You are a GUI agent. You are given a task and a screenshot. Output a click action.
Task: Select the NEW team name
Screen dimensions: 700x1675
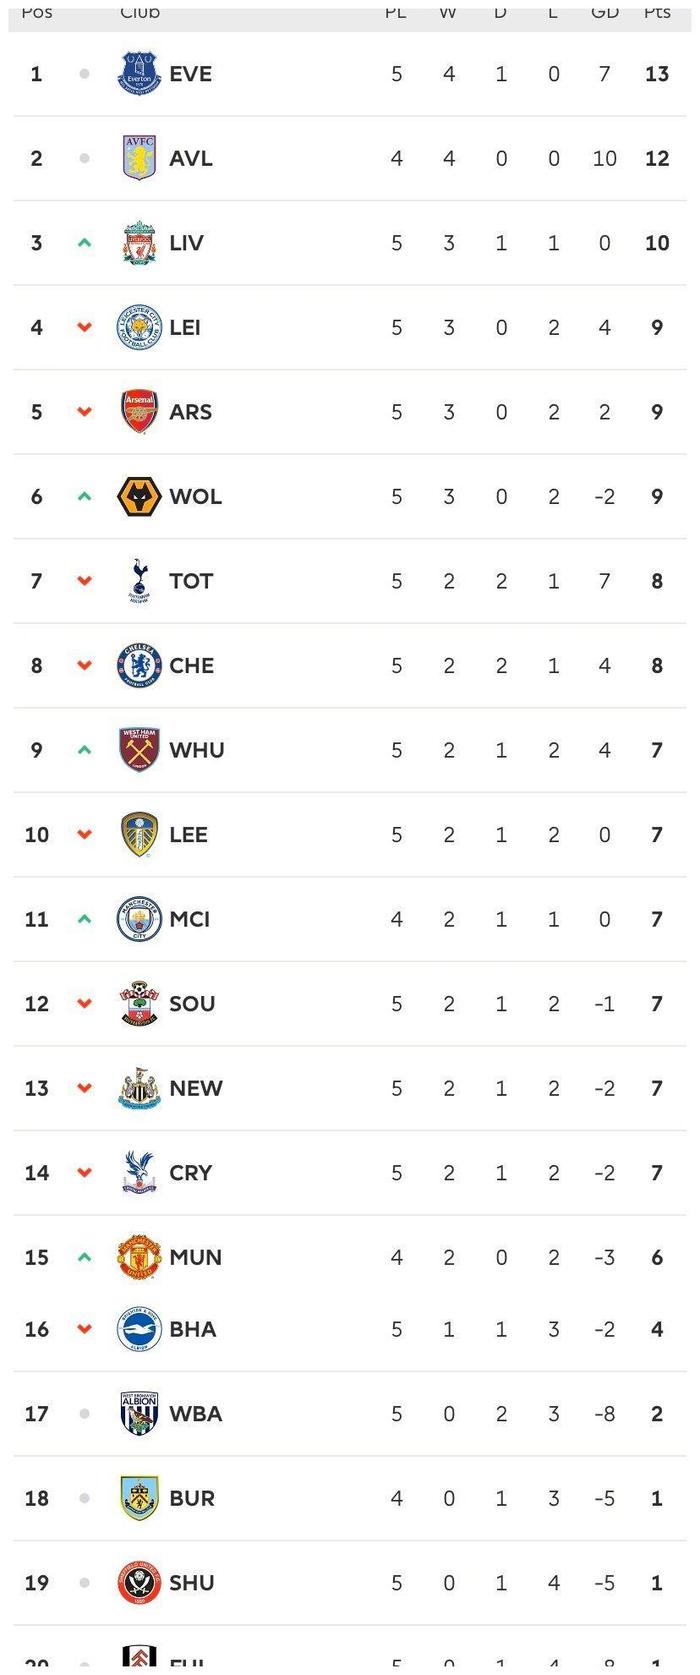pos(196,1088)
